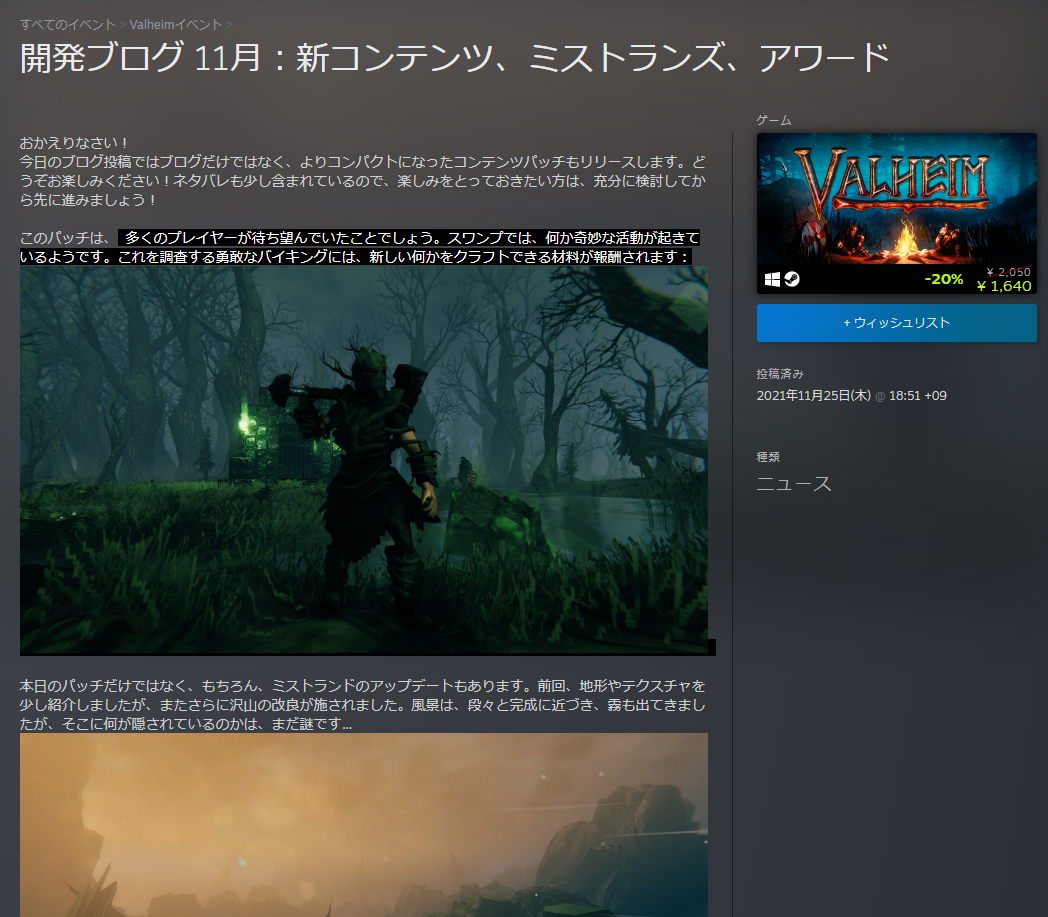
Task: Click the ゲーム section label
Action: pos(773,120)
